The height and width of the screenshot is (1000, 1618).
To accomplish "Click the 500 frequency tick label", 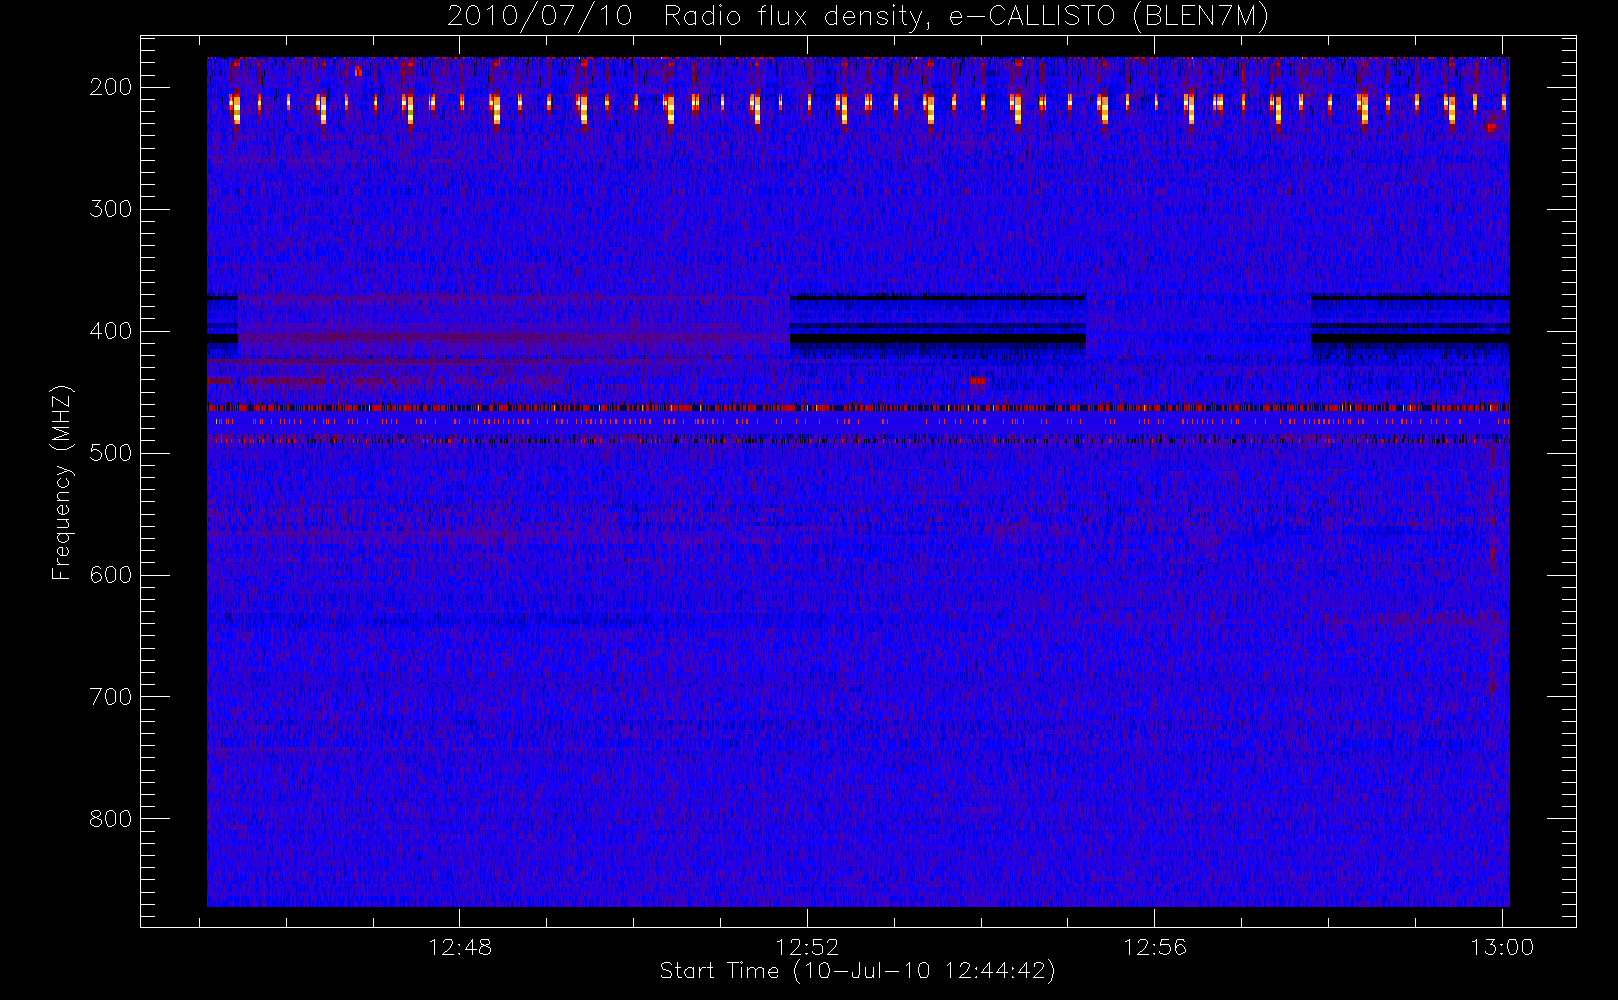I will (x=111, y=453).
